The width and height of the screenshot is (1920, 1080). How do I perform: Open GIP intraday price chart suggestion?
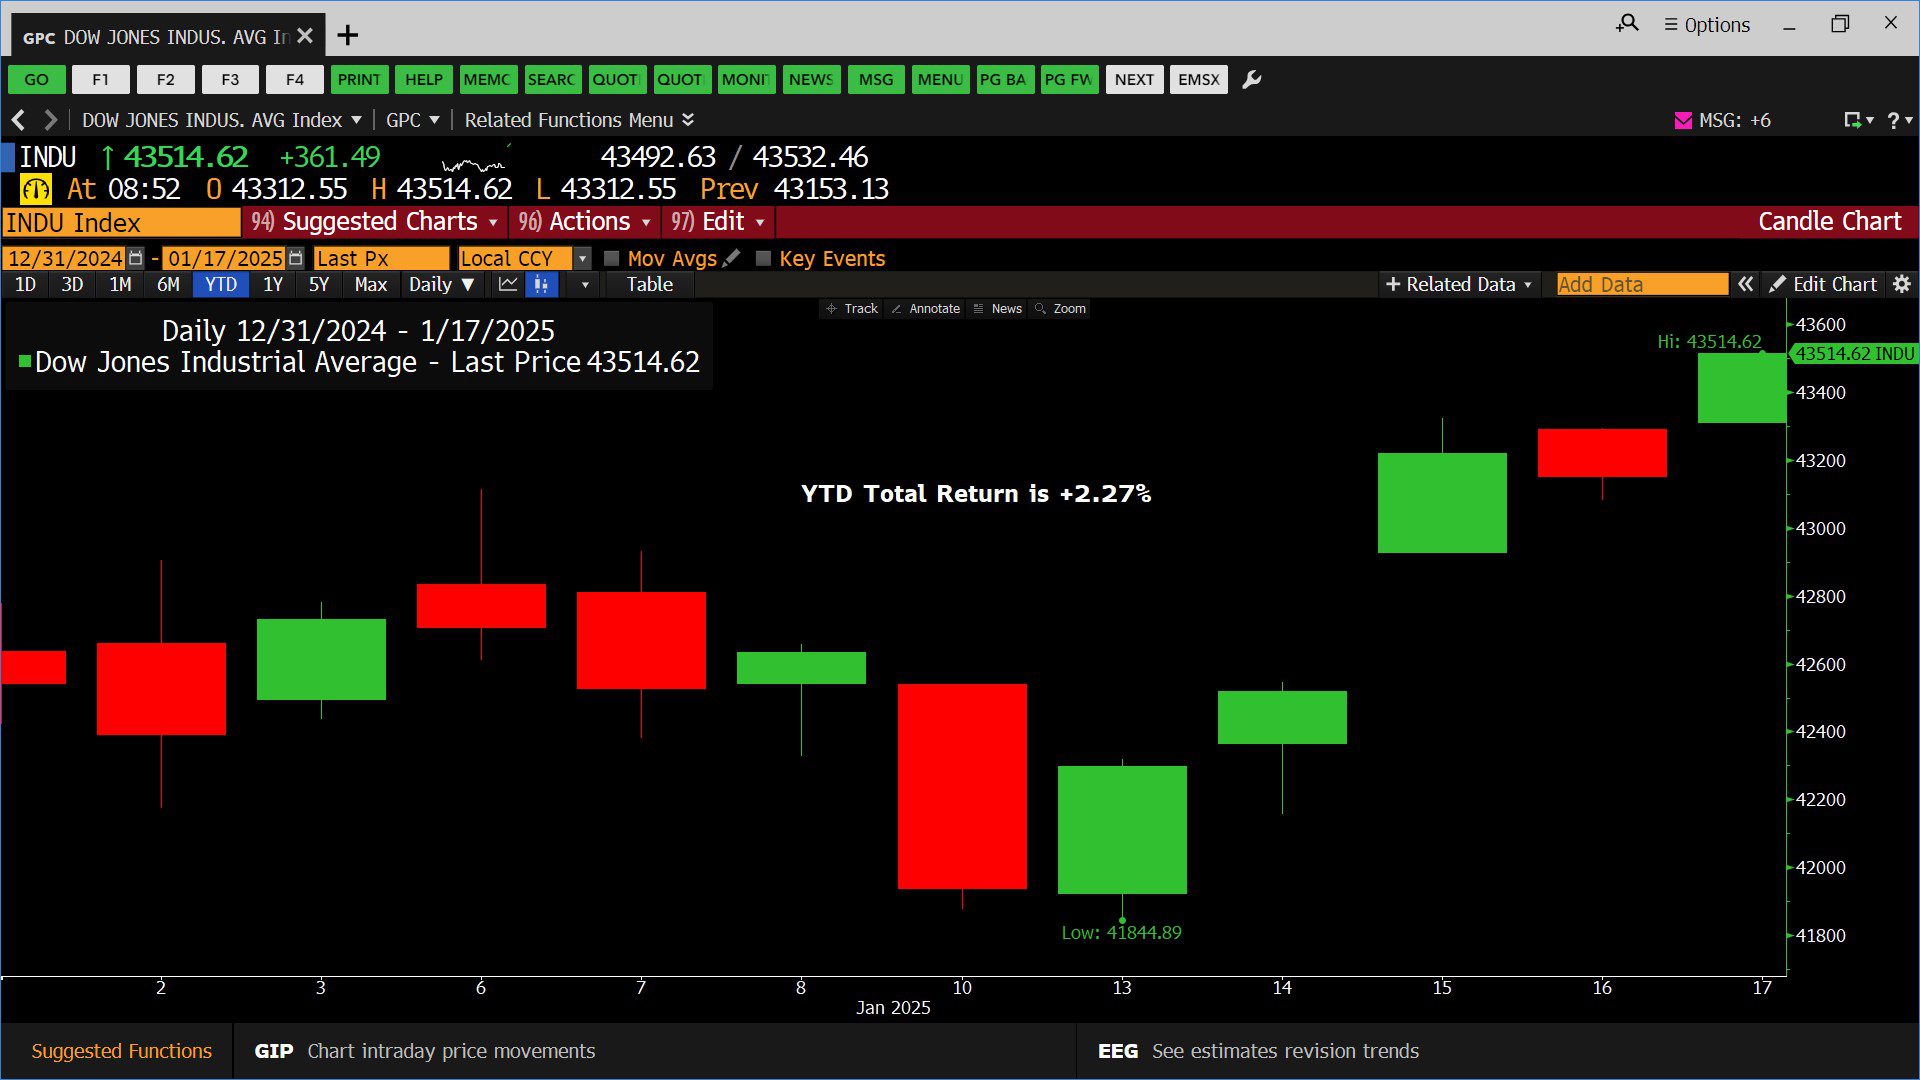click(425, 1051)
